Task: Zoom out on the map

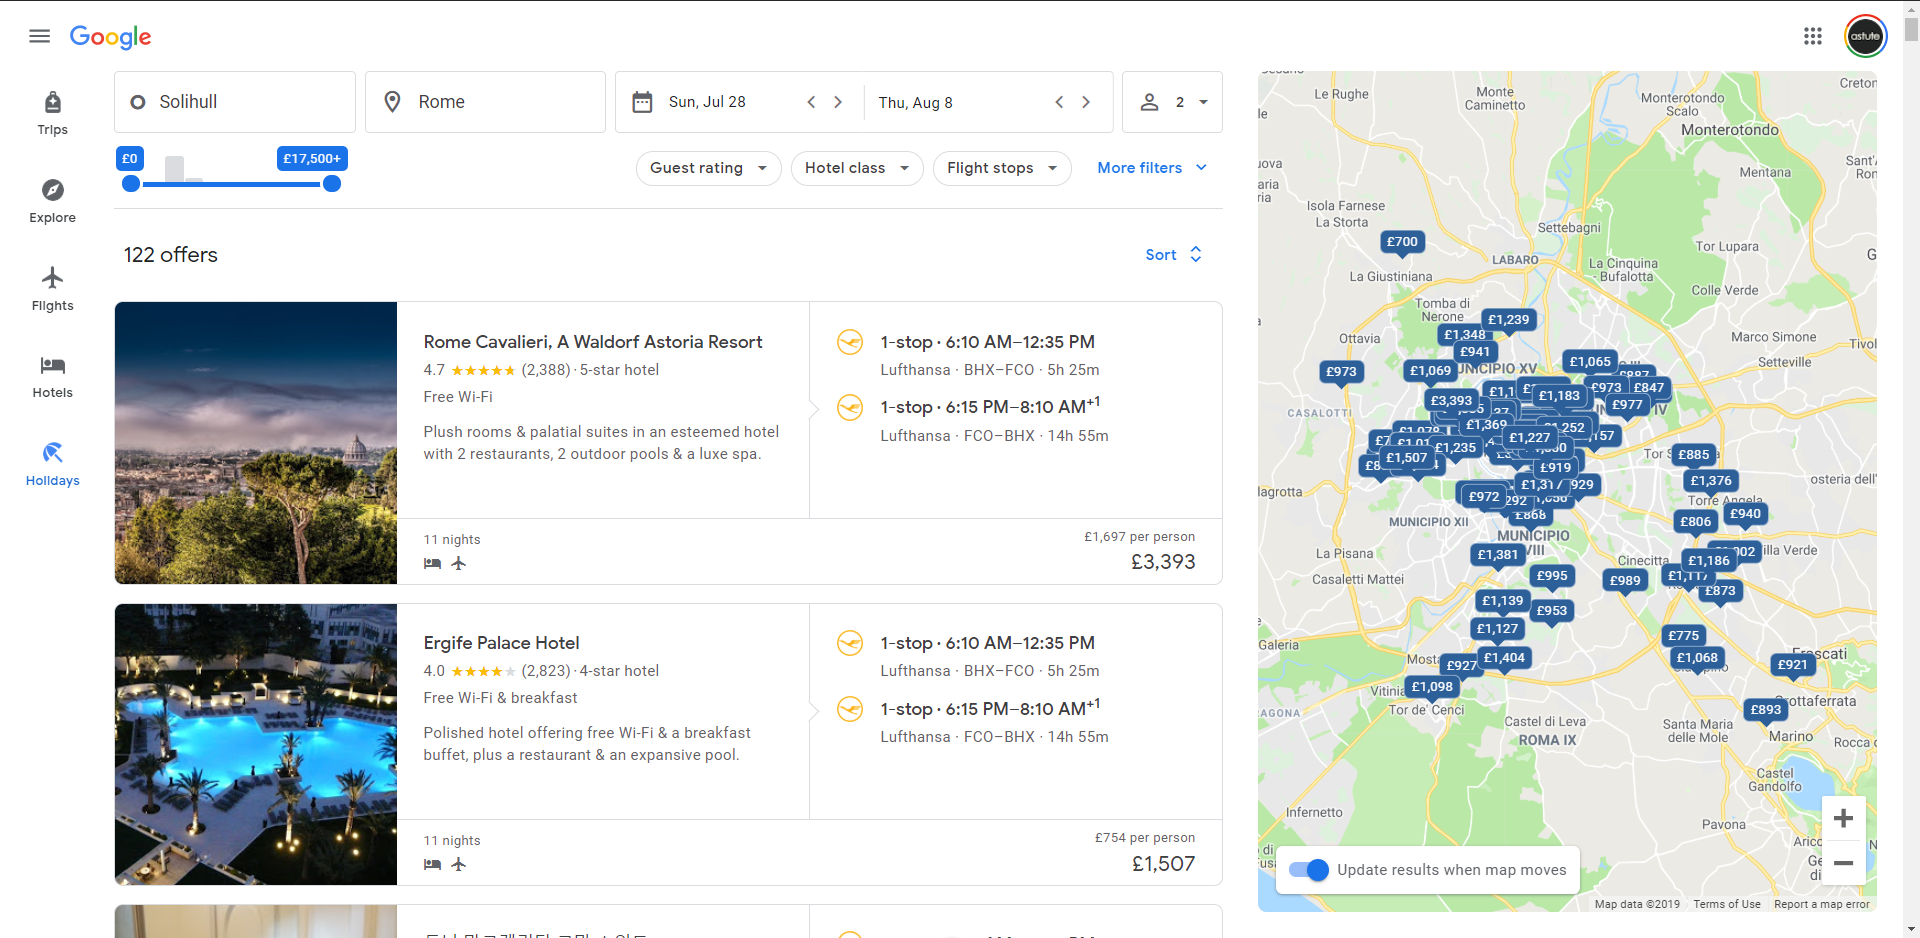Action: [1843, 862]
